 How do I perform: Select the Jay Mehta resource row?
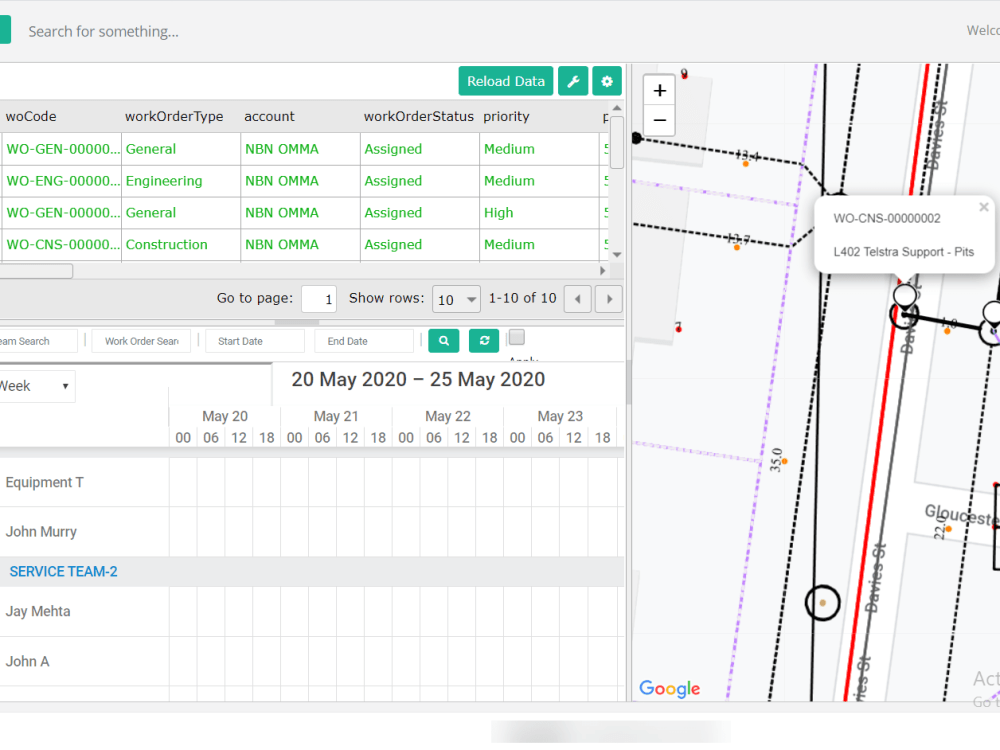[x=311, y=611]
